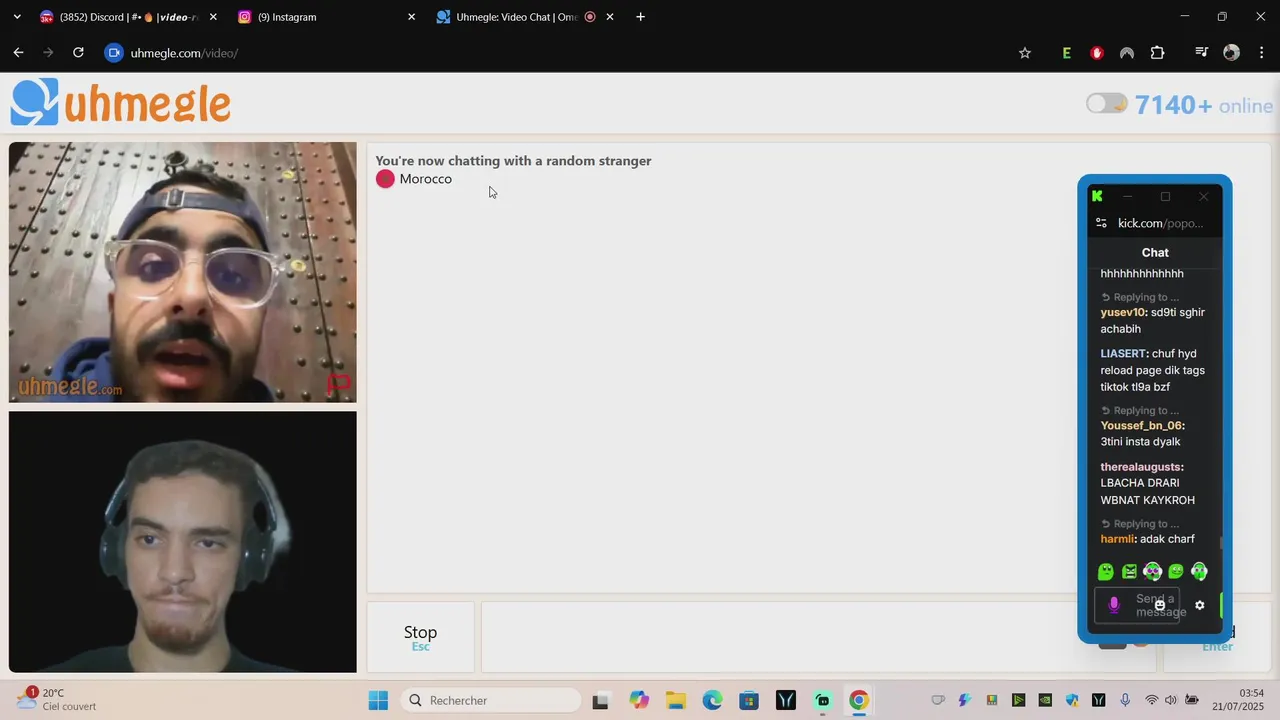
Task: Click the stranger's webcam video
Action: pos(183,272)
